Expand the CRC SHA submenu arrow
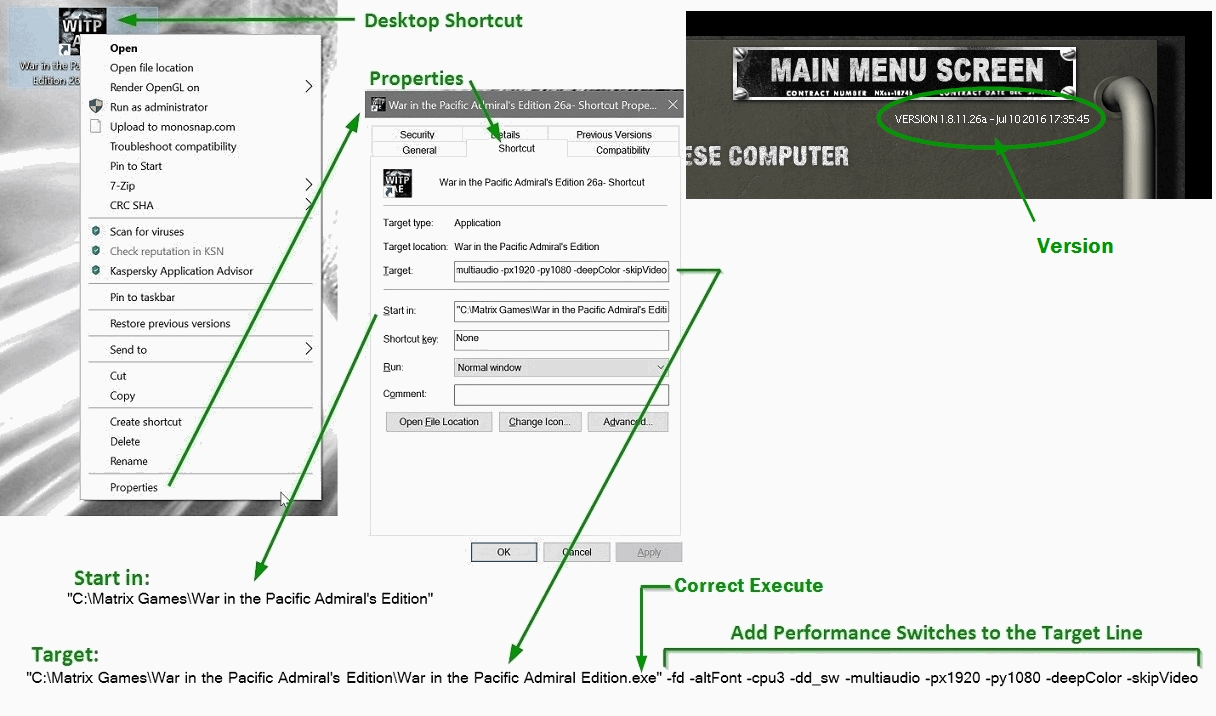The height and width of the screenshot is (716, 1216). [x=308, y=205]
